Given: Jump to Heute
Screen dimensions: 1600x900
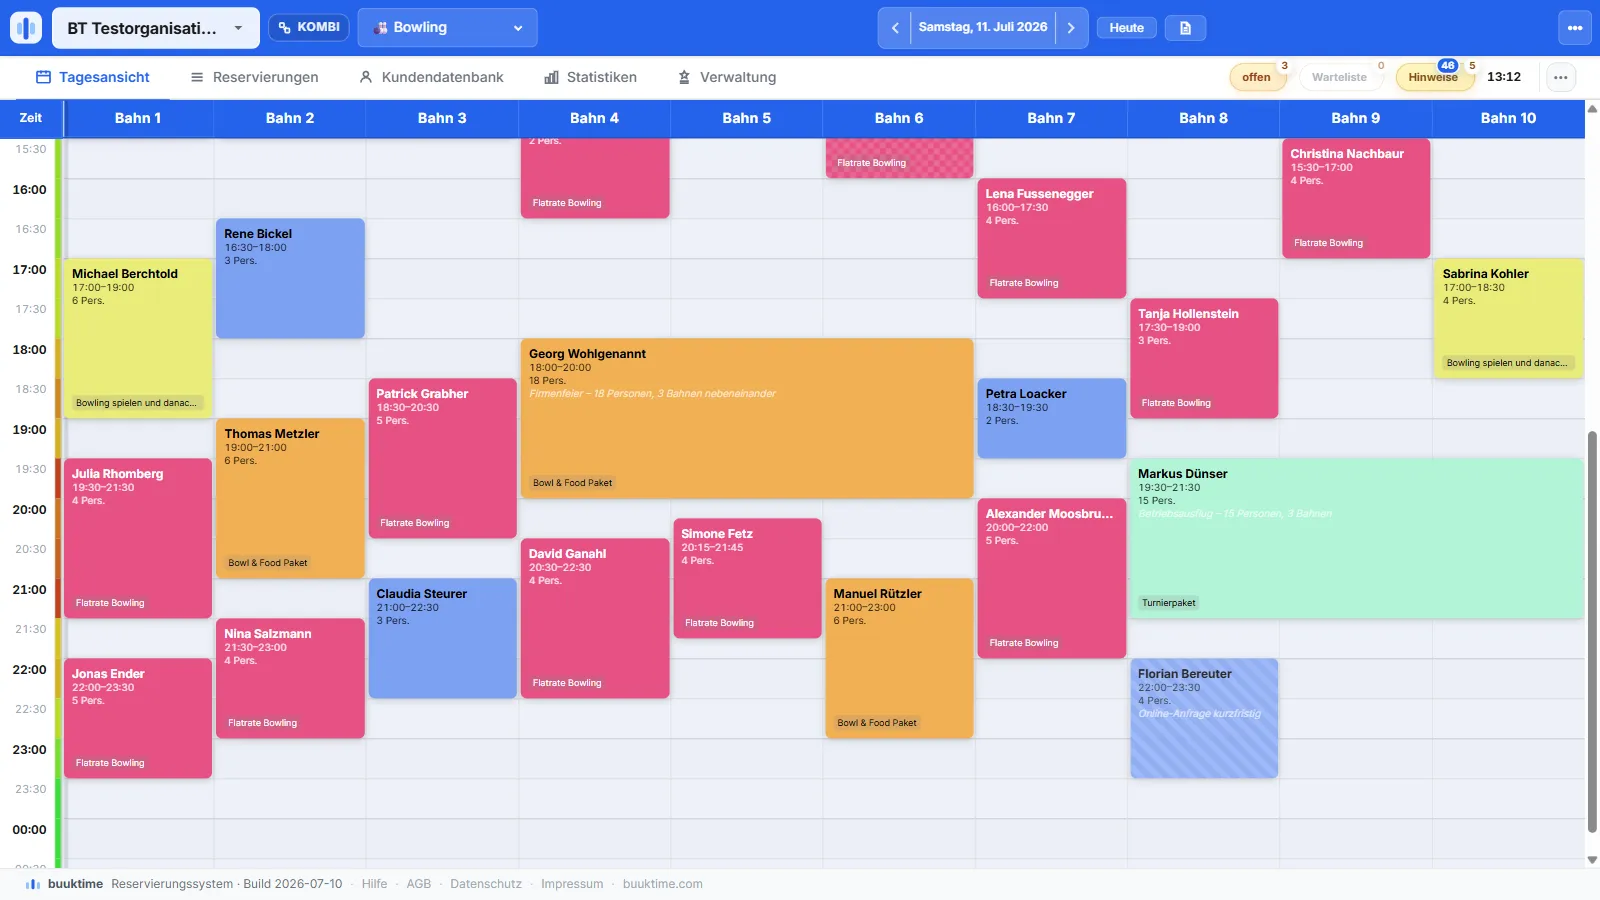Looking at the screenshot, I should tap(1126, 28).
